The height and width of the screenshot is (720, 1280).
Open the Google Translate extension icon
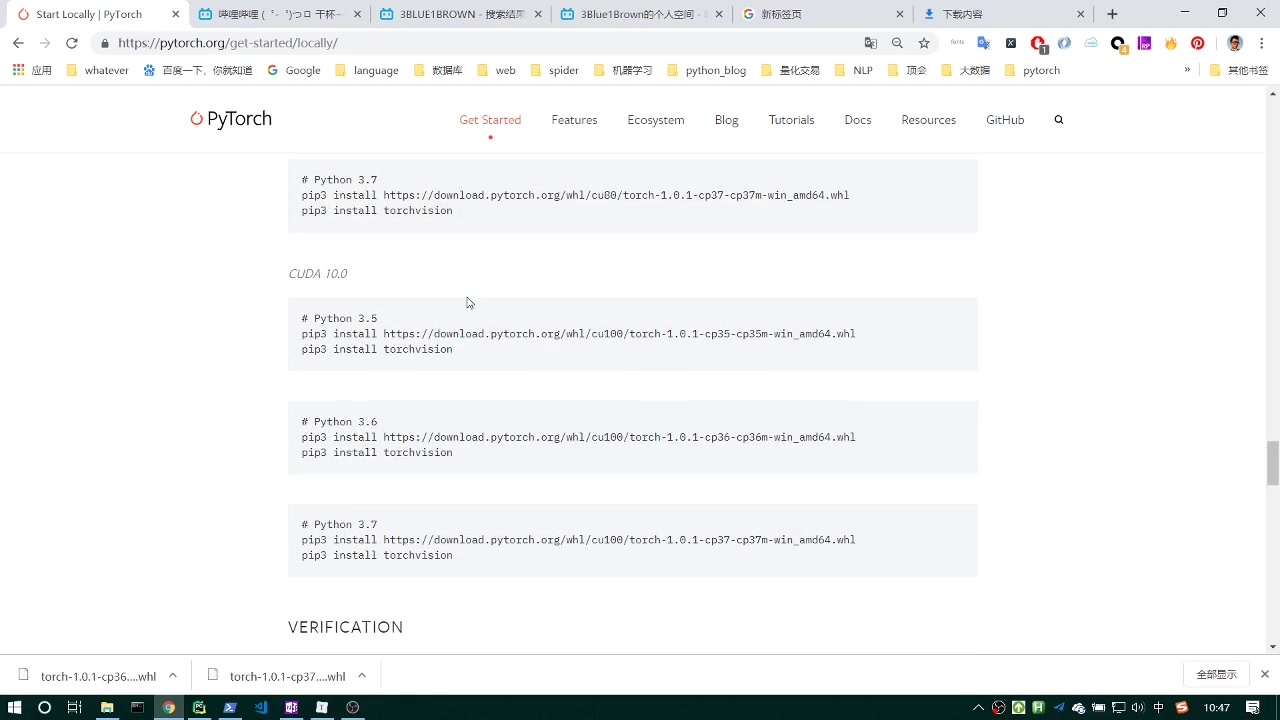[x=984, y=43]
